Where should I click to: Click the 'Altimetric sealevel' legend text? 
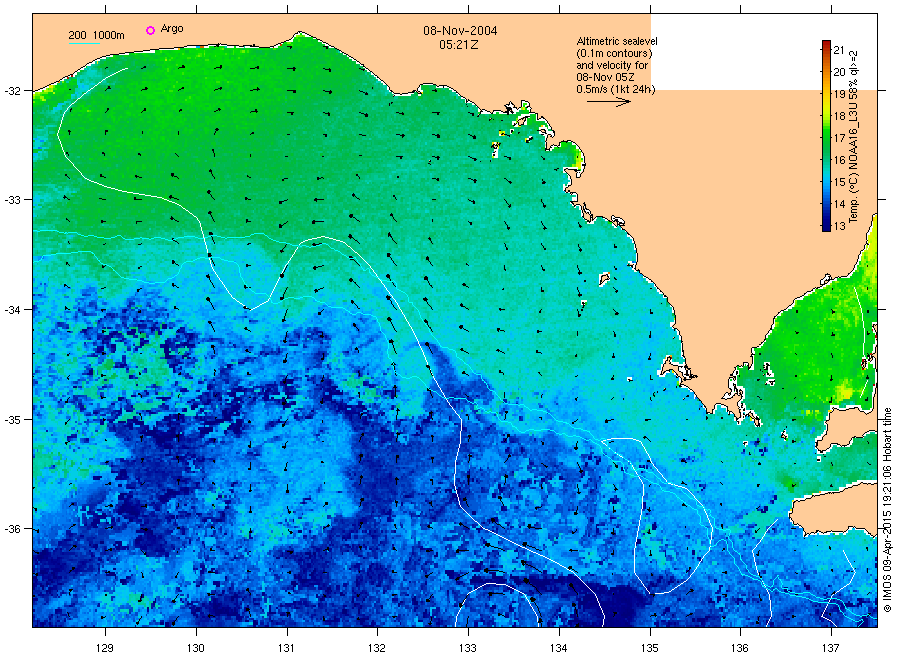click(617, 41)
